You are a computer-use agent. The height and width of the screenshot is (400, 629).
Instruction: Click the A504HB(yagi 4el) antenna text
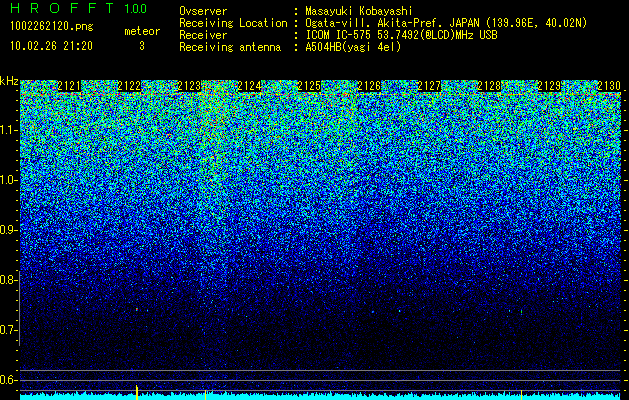[353, 47]
